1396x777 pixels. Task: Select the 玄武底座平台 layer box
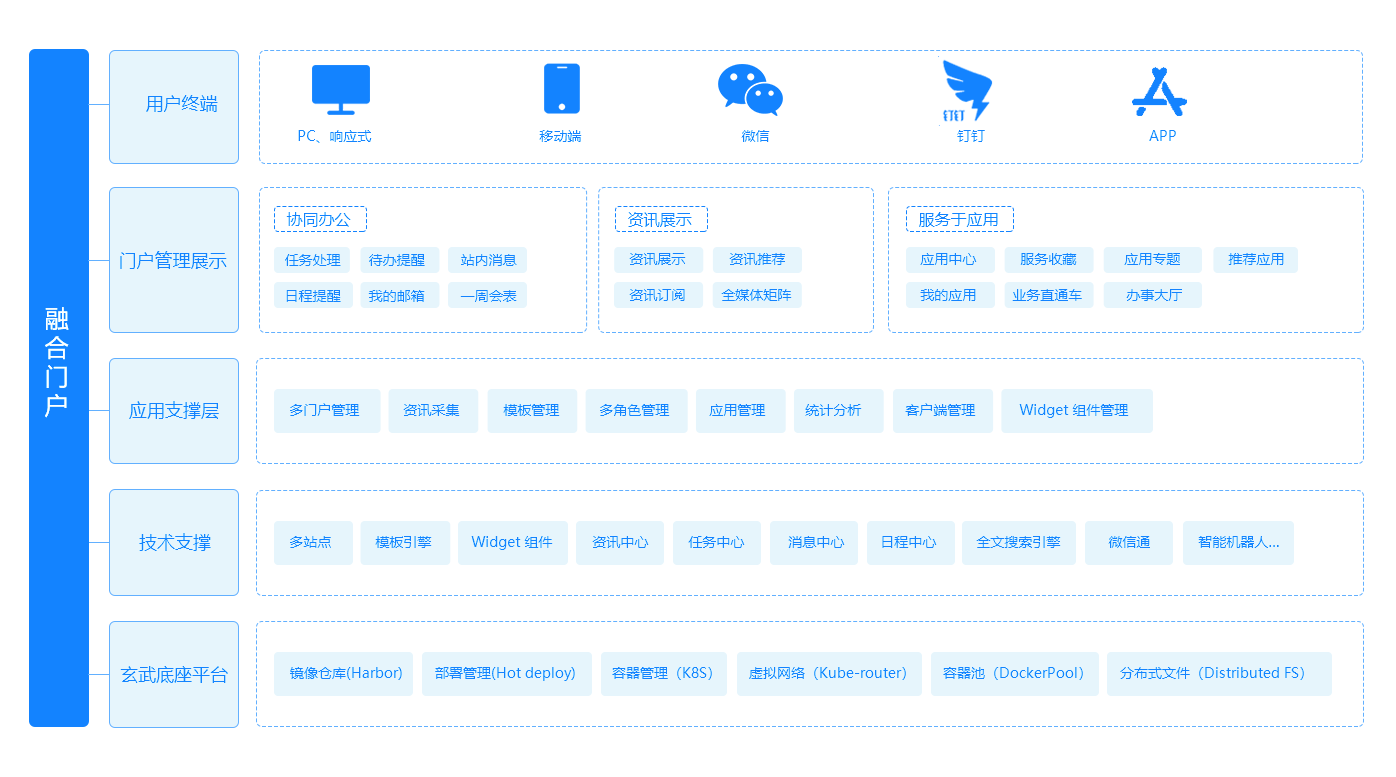point(174,675)
